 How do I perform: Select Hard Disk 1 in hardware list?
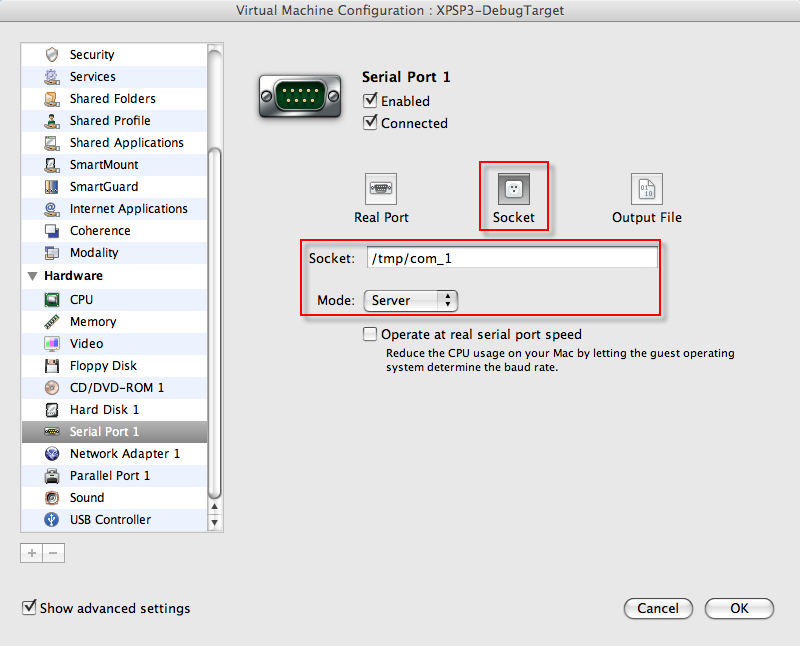[x=104, y=410]
